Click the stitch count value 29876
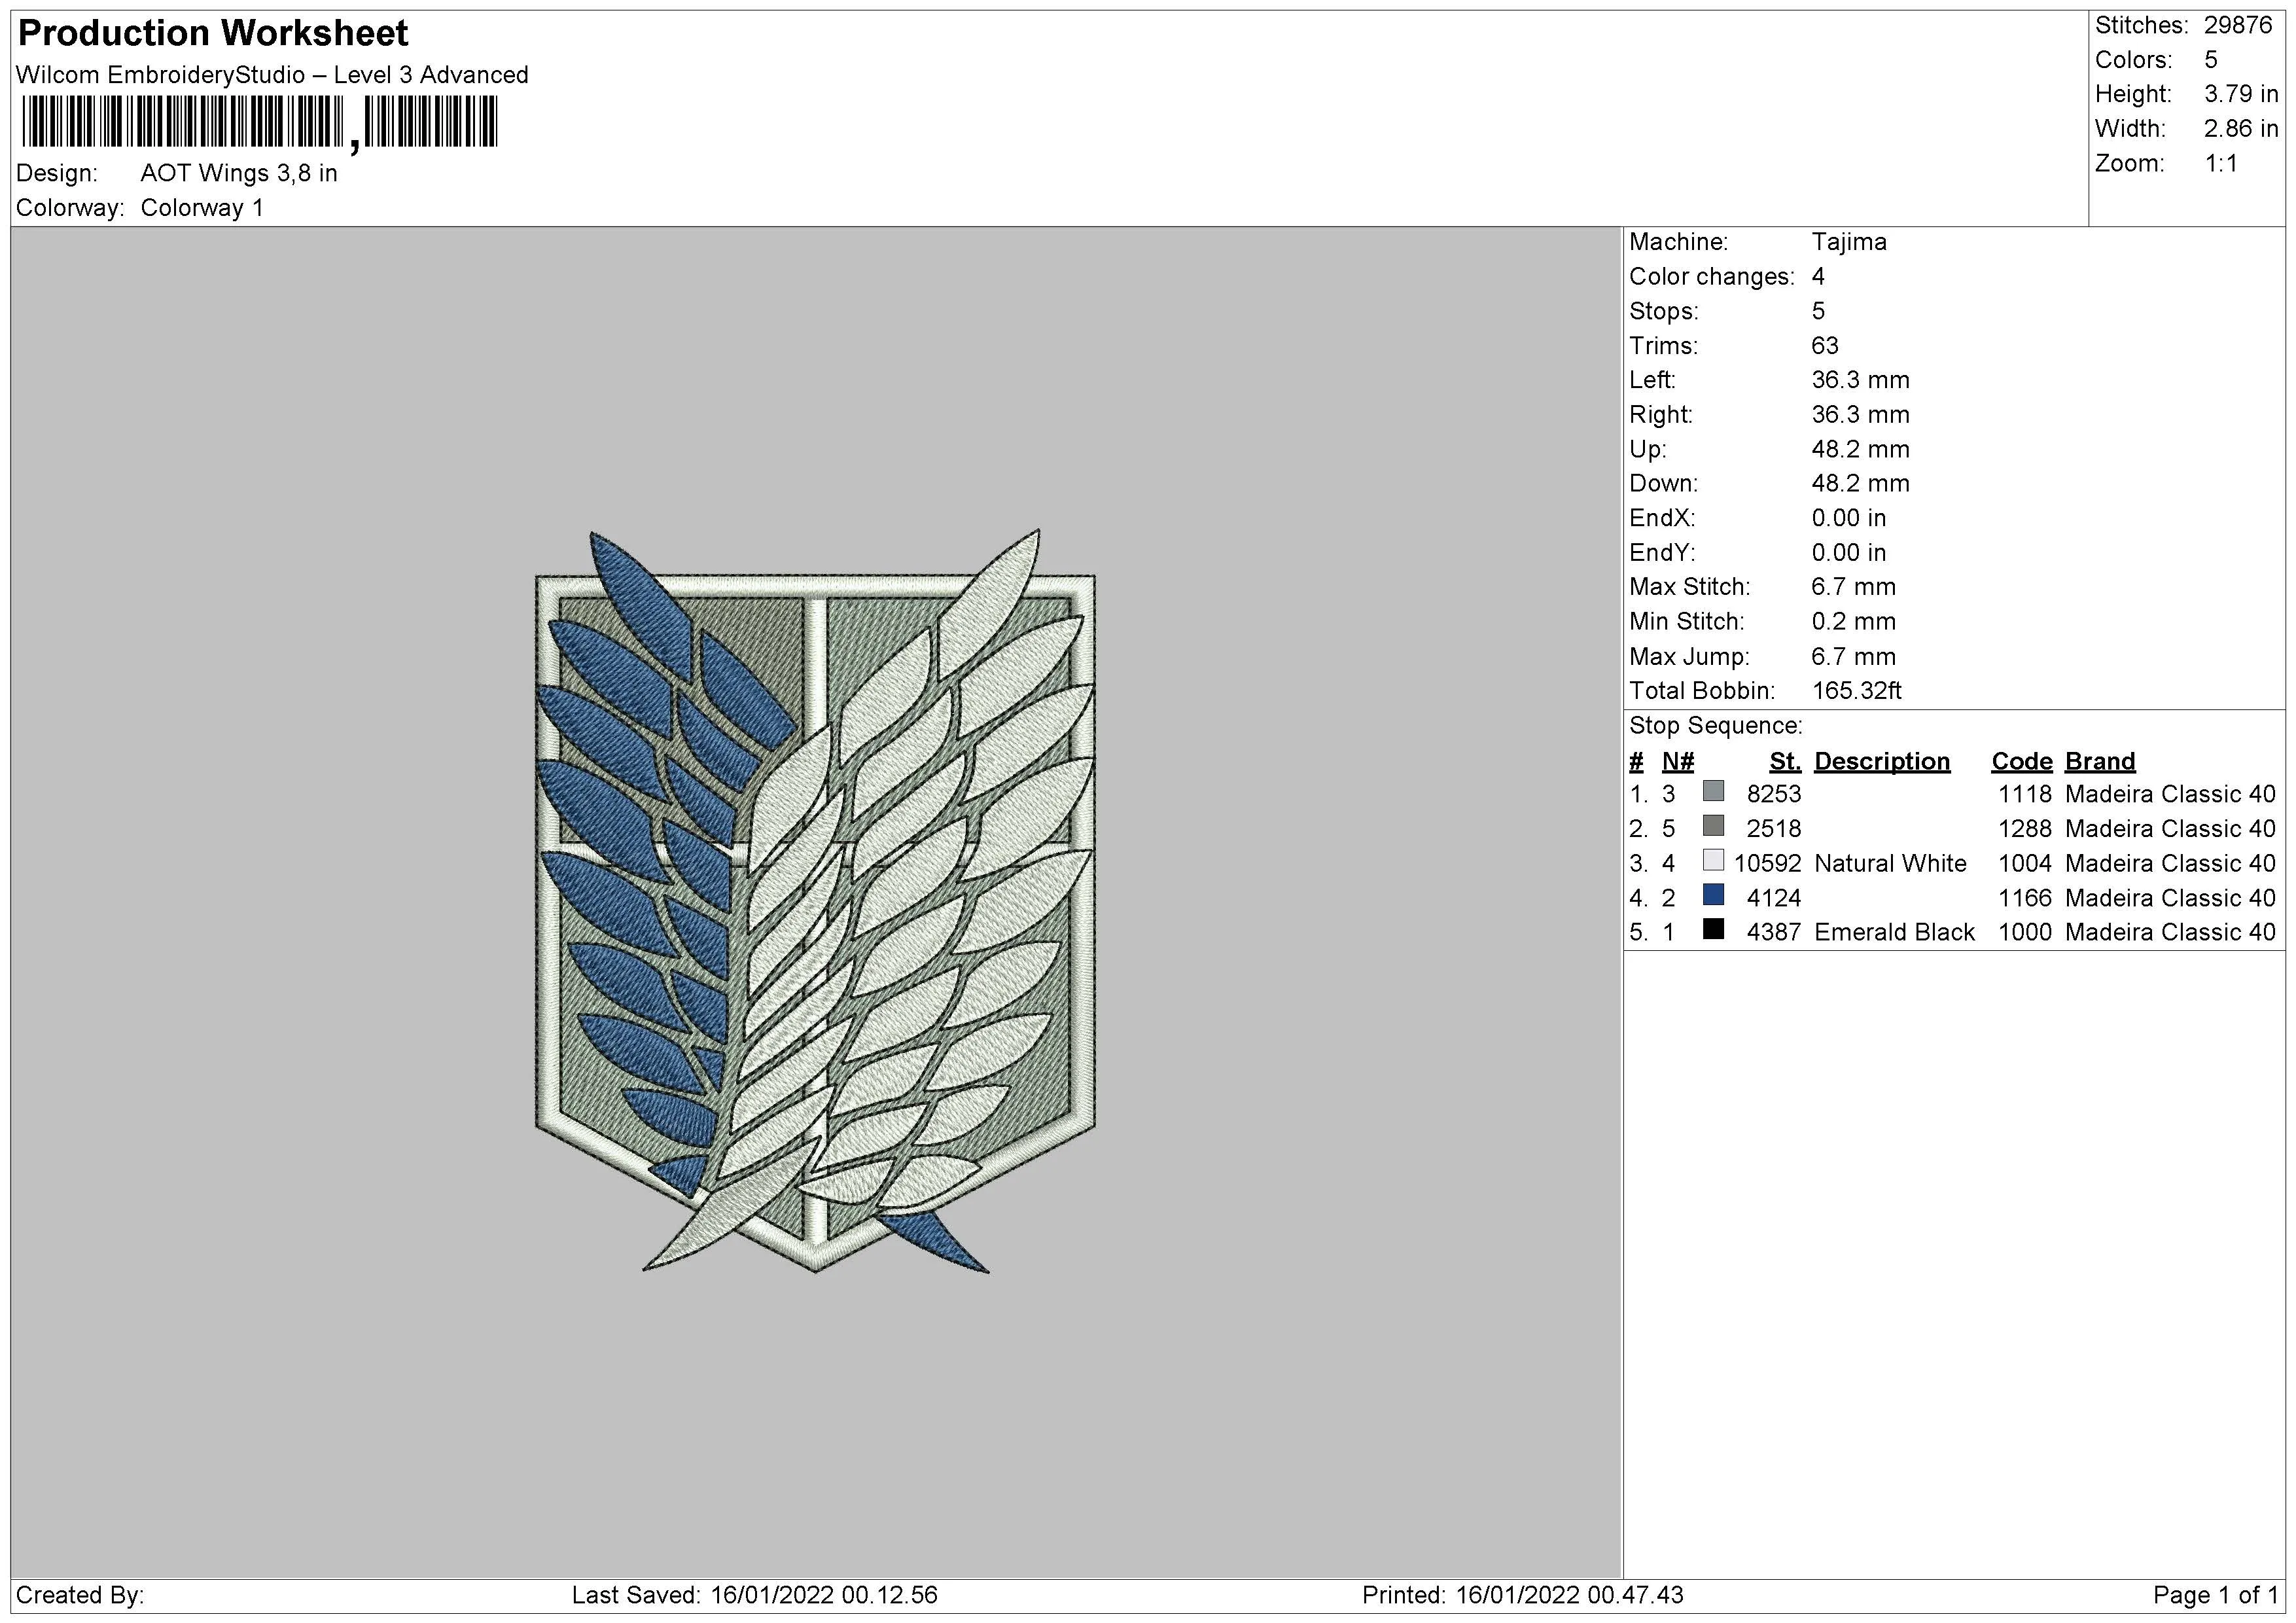Image resolution: width=2296 pixels, height=1623 pixels. click(2238, 26)
